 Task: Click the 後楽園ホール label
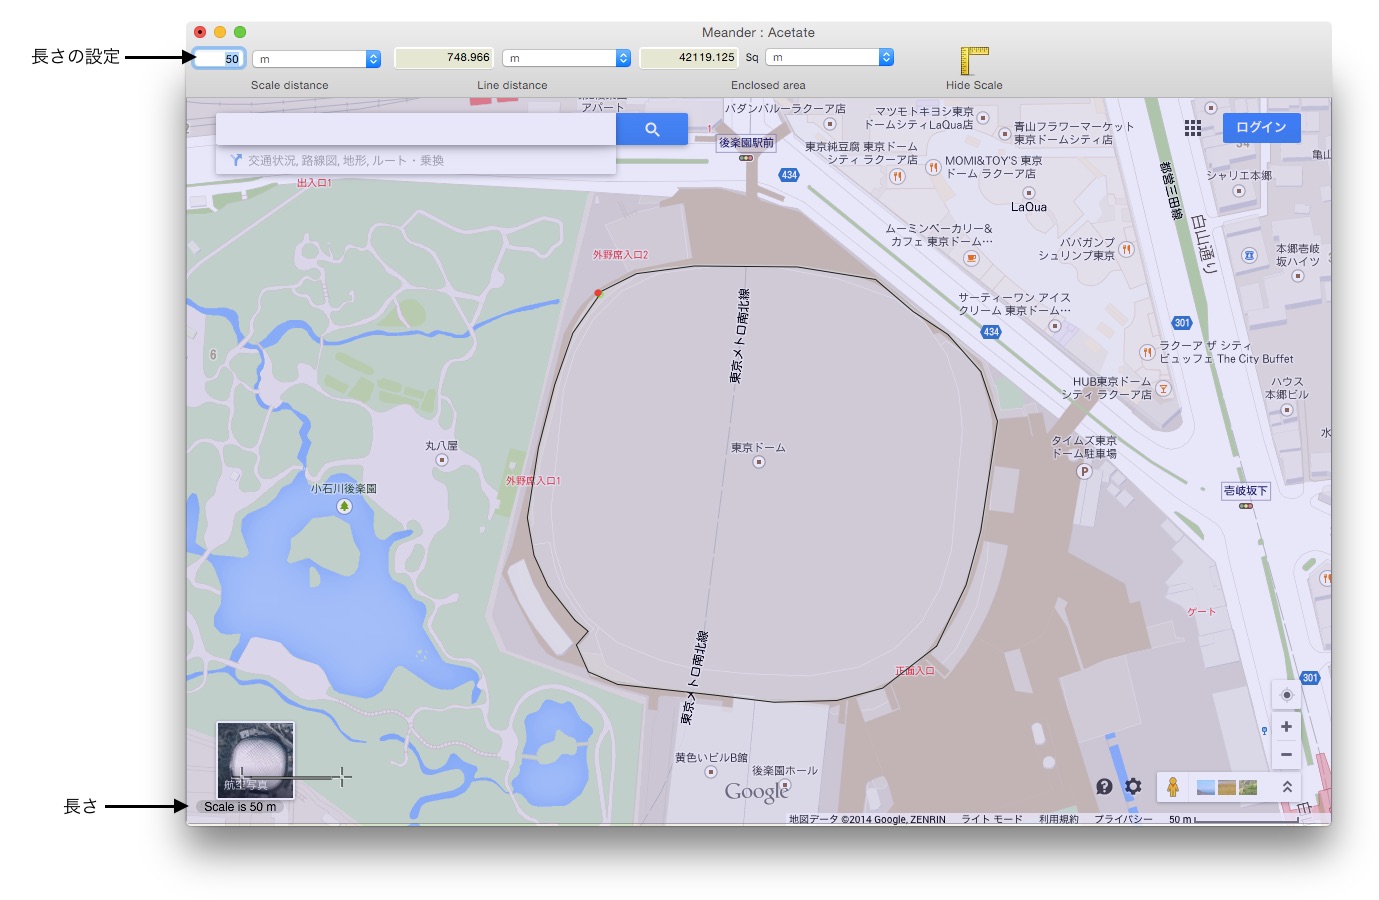pos(785,771)
